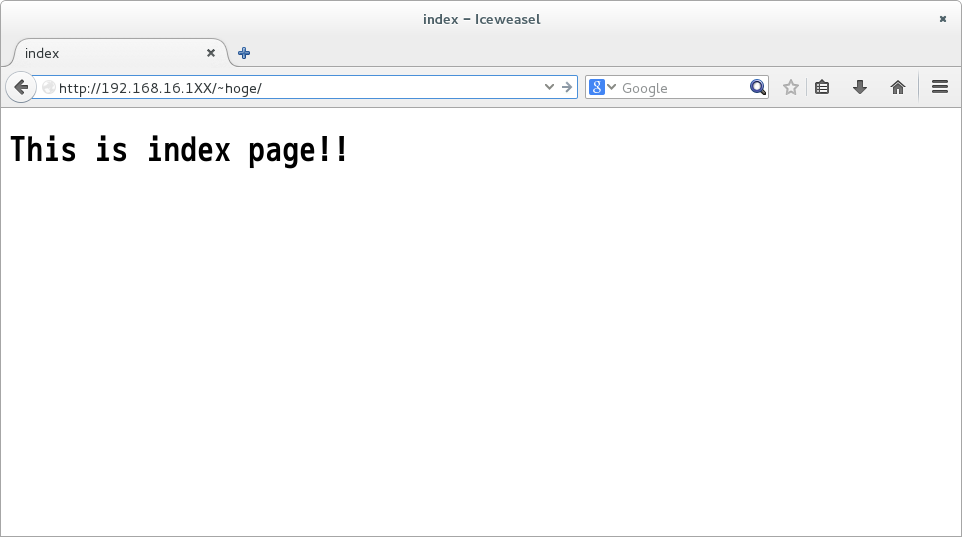Go to Home page icon
962x537 pixels.
[898, 87]
